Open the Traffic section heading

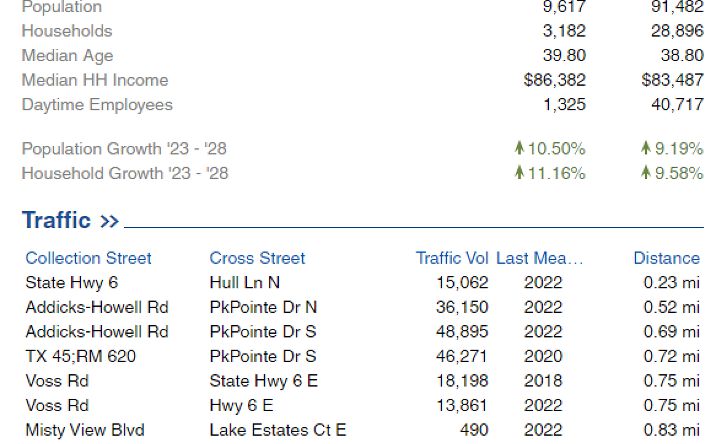(x=56, y=220)
